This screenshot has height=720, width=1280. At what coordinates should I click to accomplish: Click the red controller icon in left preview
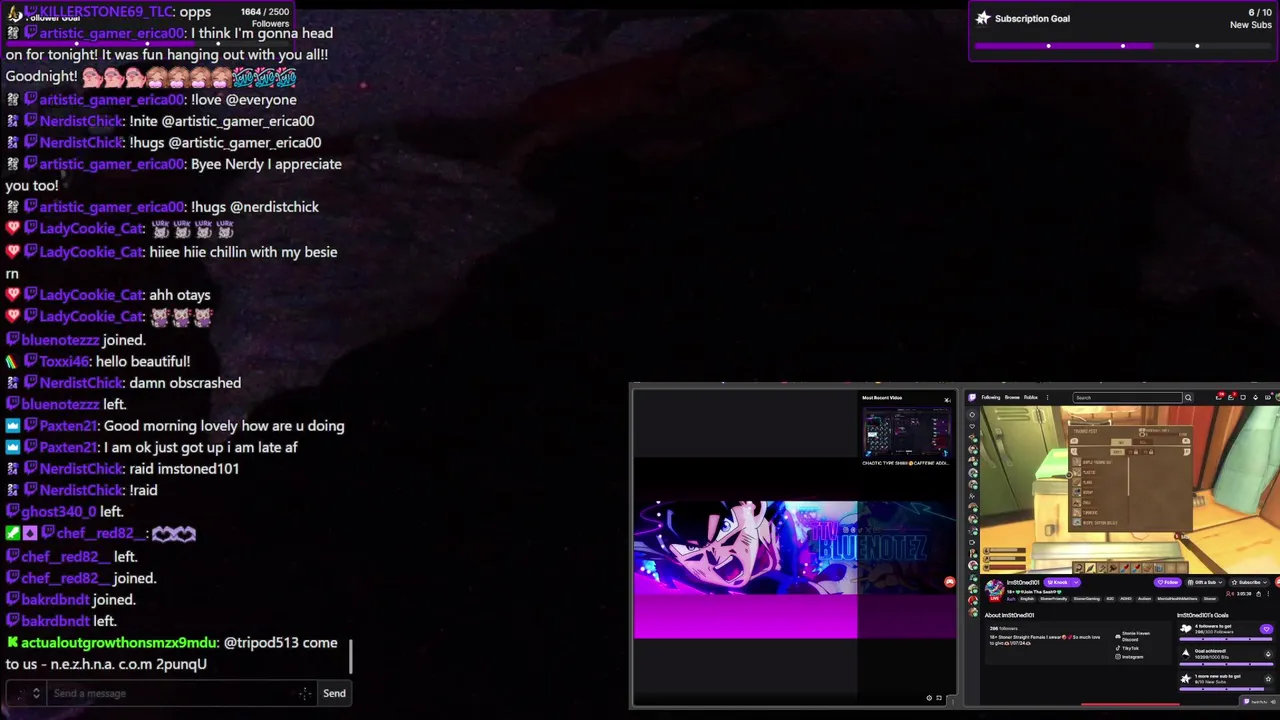point(949,581)
